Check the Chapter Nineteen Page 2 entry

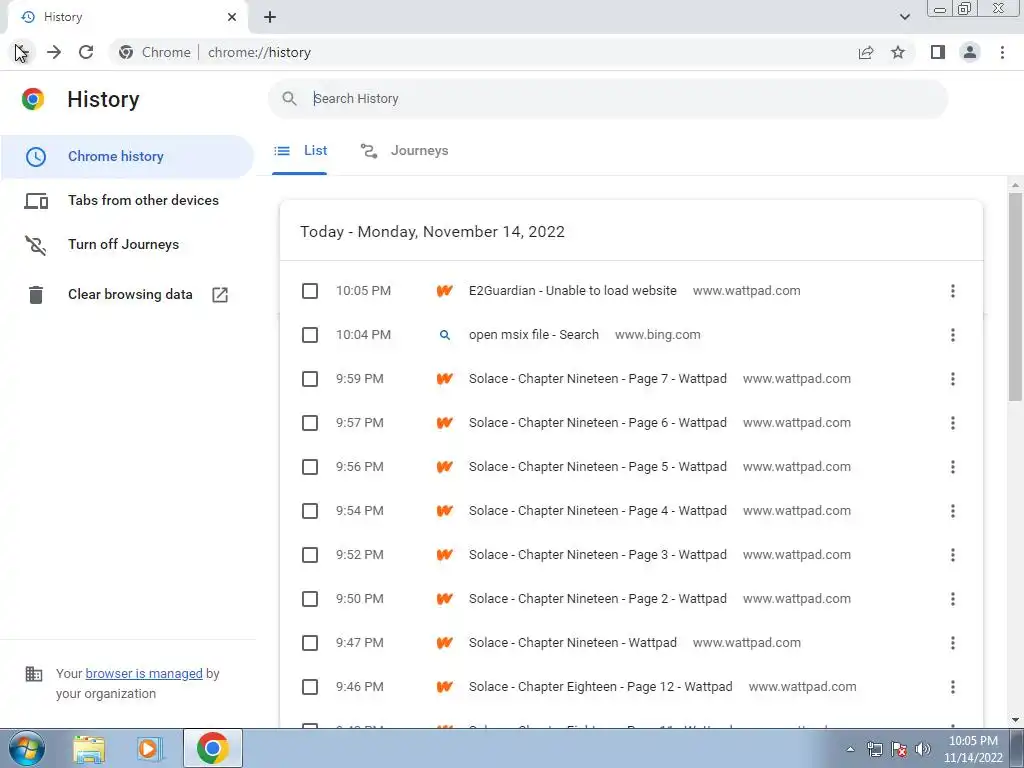point(310,599)
